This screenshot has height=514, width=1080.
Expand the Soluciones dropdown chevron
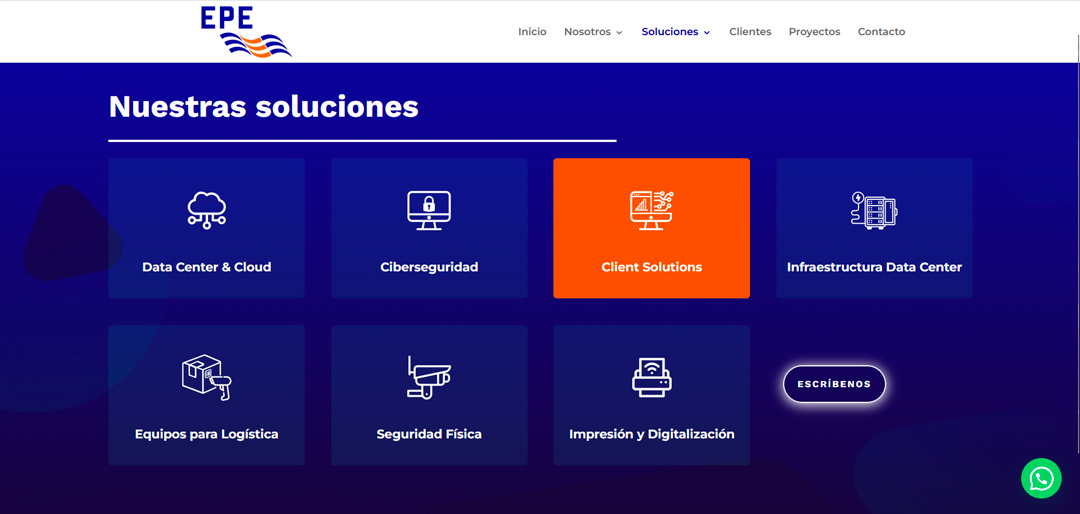click(707, 33)
